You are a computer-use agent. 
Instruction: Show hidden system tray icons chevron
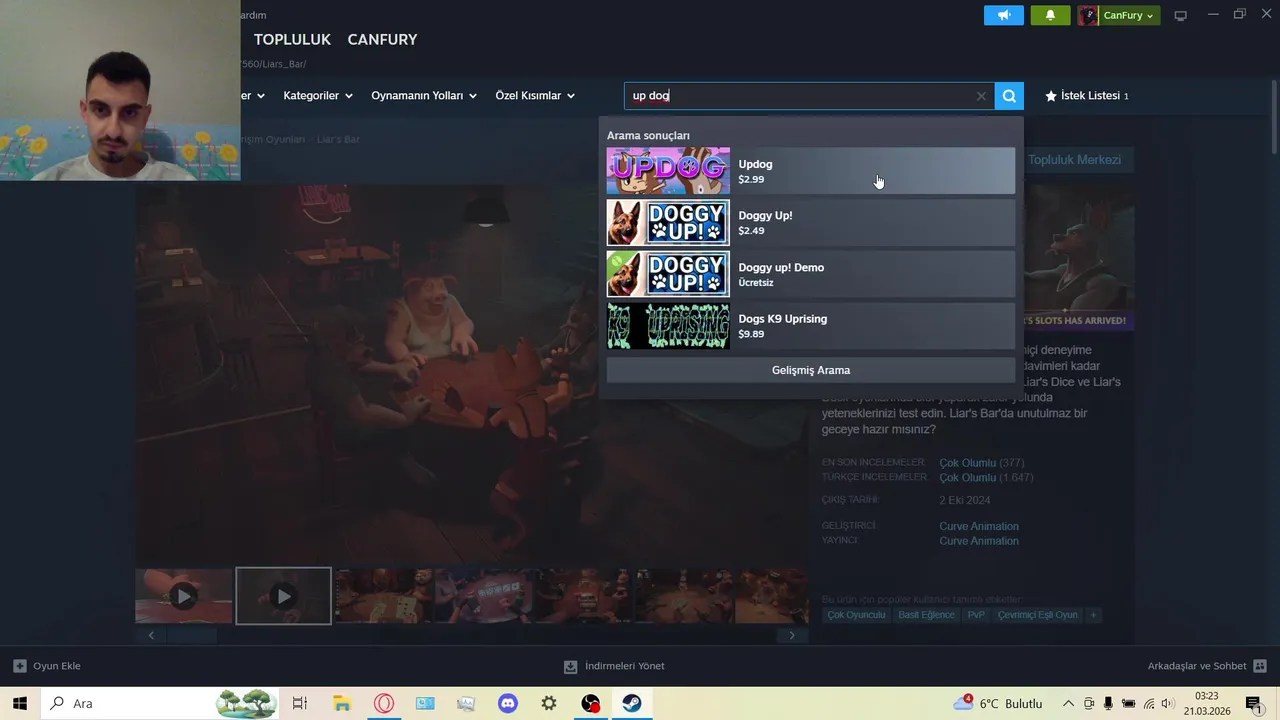(1068, 704)
